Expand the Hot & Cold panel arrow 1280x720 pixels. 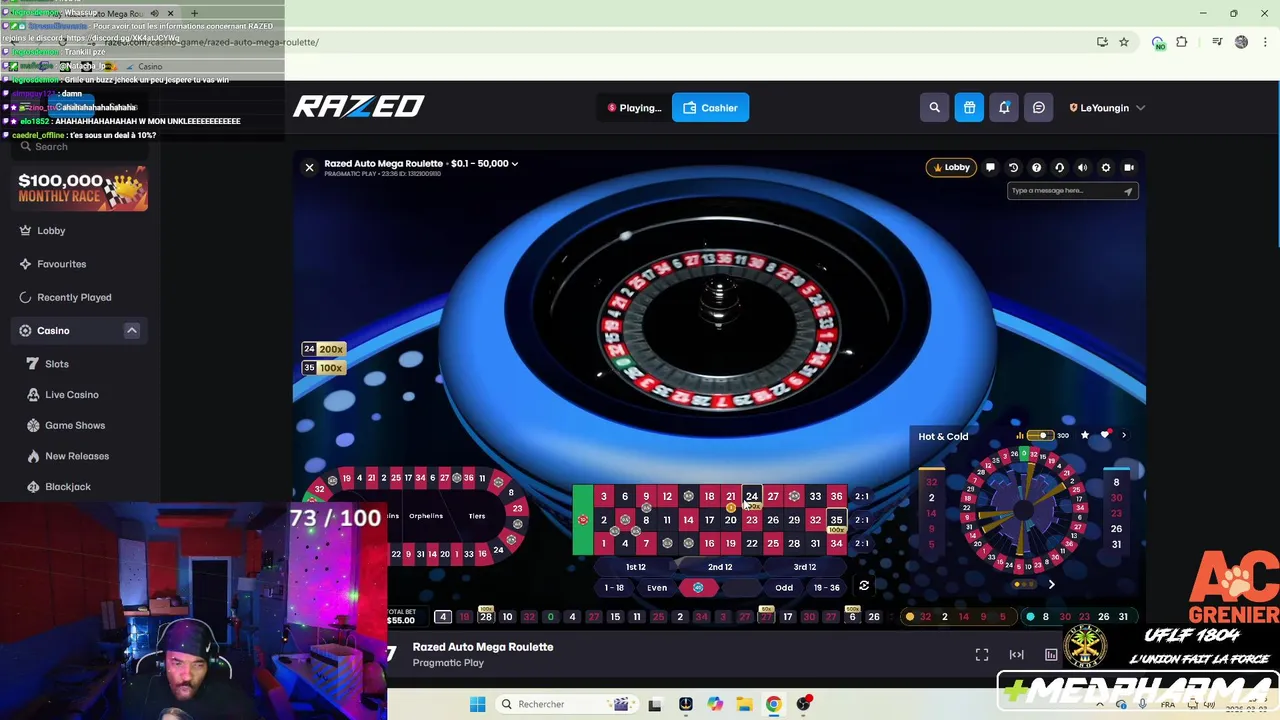(1123, 435)
